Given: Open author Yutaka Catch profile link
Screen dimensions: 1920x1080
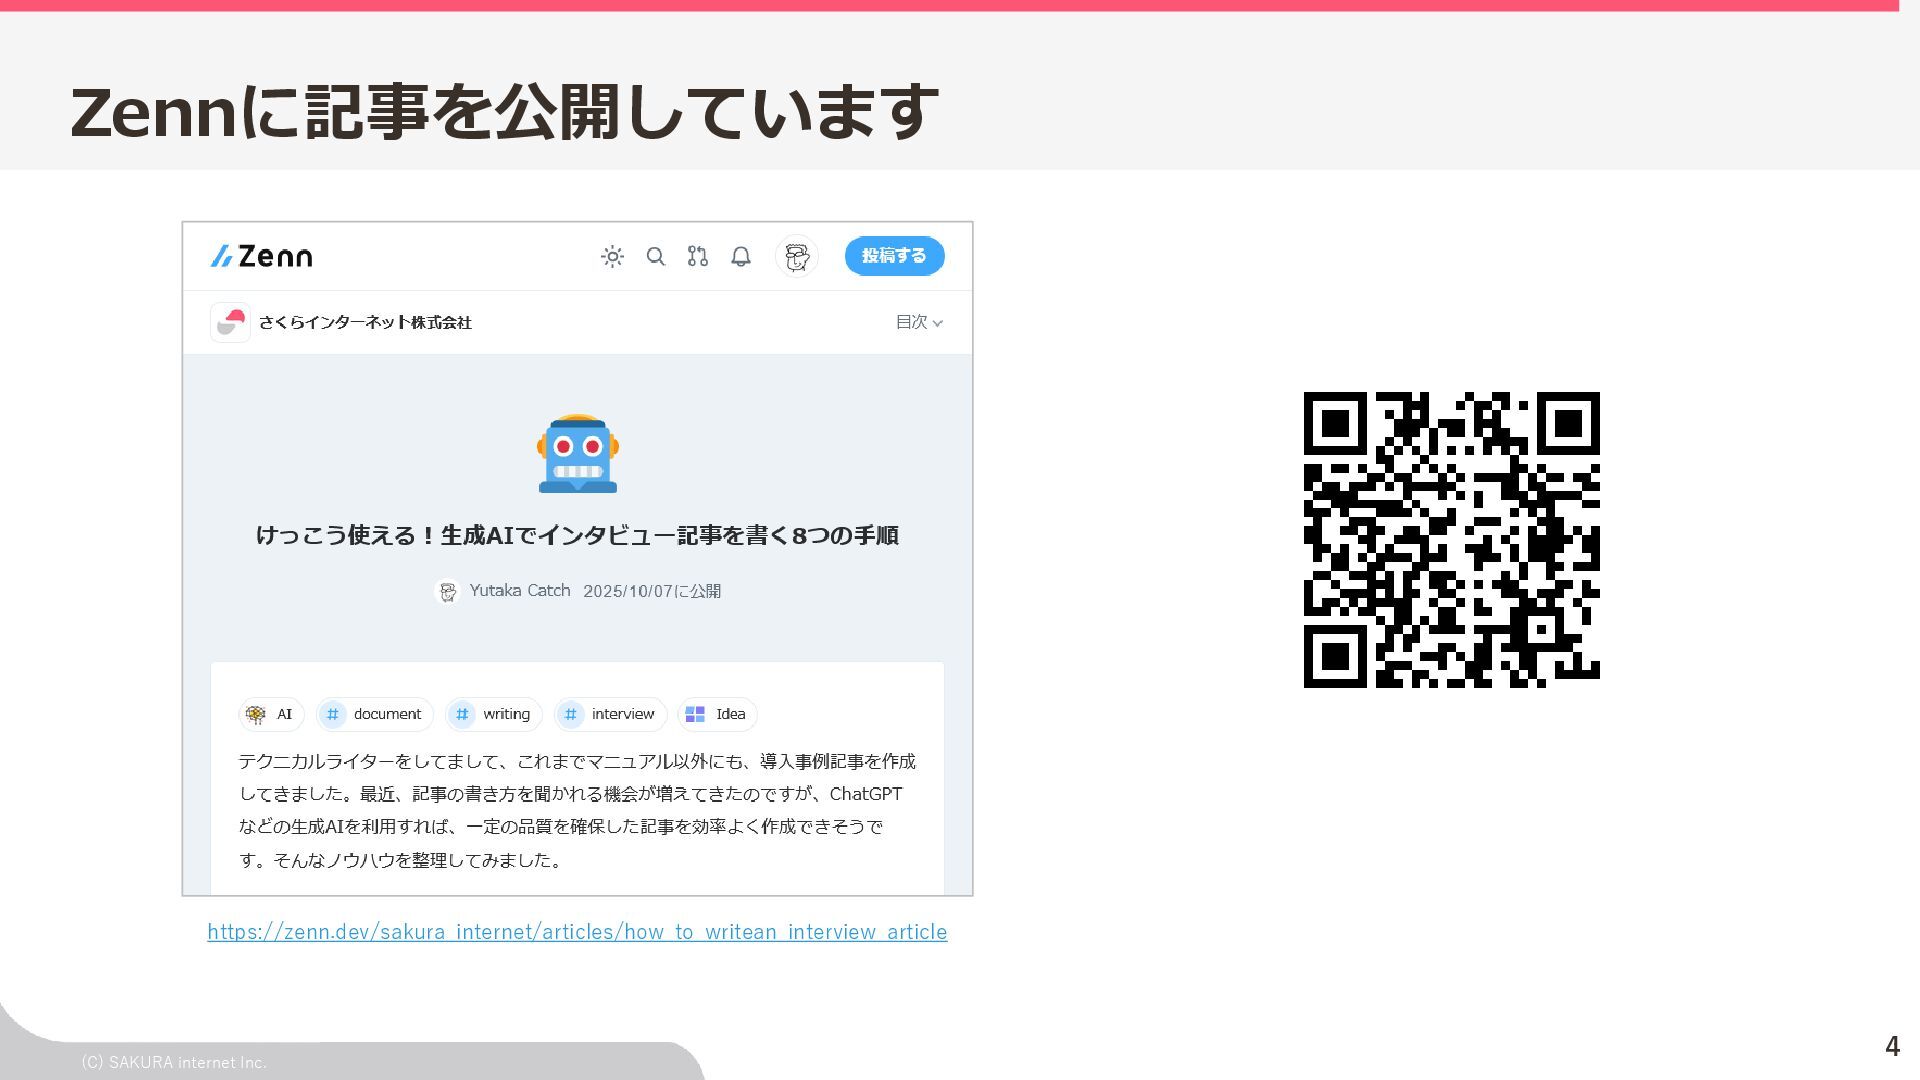Looking at the screenshot, I should coord(519,591).
